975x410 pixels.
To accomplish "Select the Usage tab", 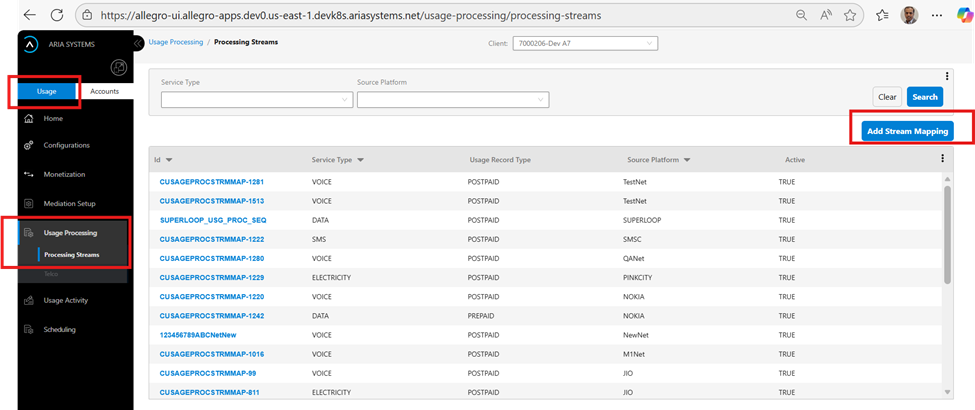I will (46, 91).
